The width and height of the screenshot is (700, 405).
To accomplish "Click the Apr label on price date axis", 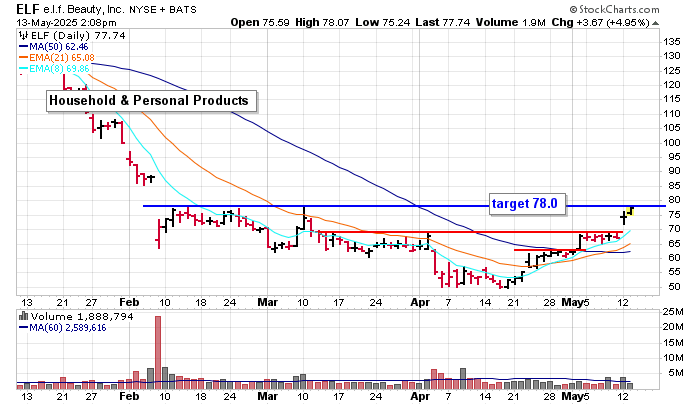I will [x=420, y=302].
